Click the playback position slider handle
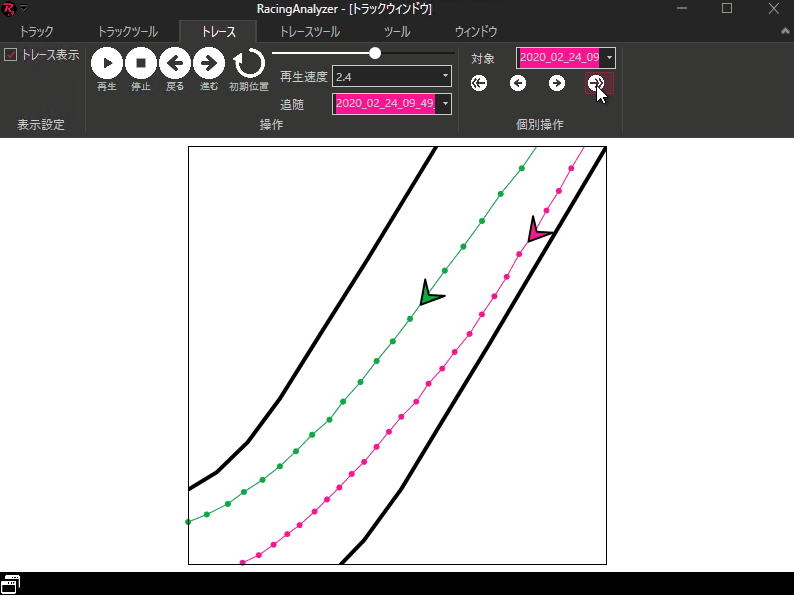Screen dimensions: 794x595 375,53
